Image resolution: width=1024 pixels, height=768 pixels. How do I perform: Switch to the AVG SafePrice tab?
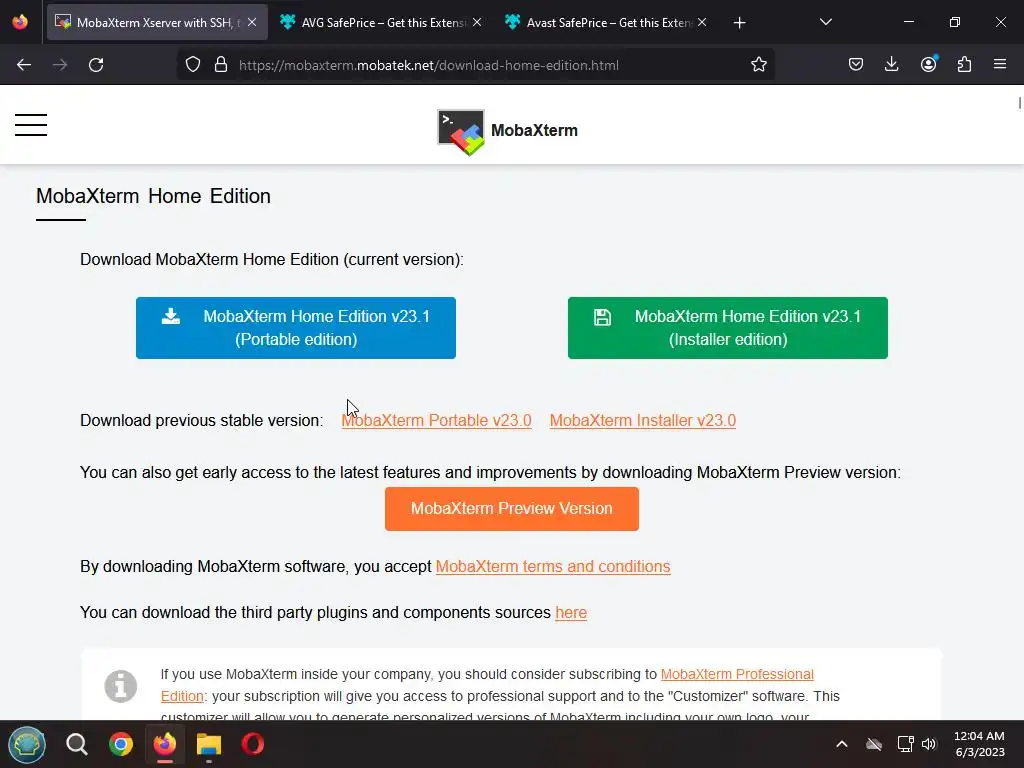(x=382, y=23)
